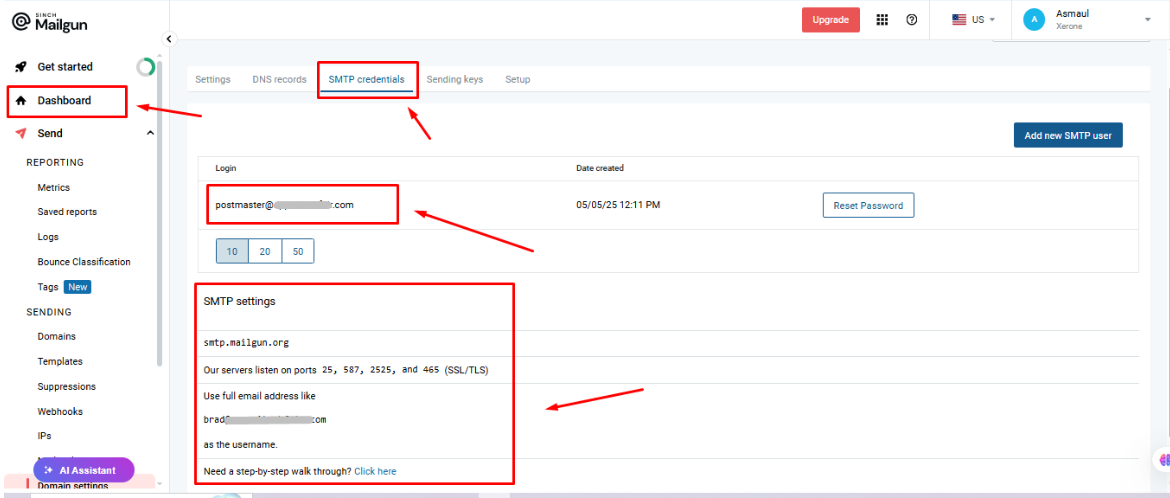Screen dimensions: 1170x498
Task: Open Bounce Classification in the sidebar
Action: click(84, 262)
